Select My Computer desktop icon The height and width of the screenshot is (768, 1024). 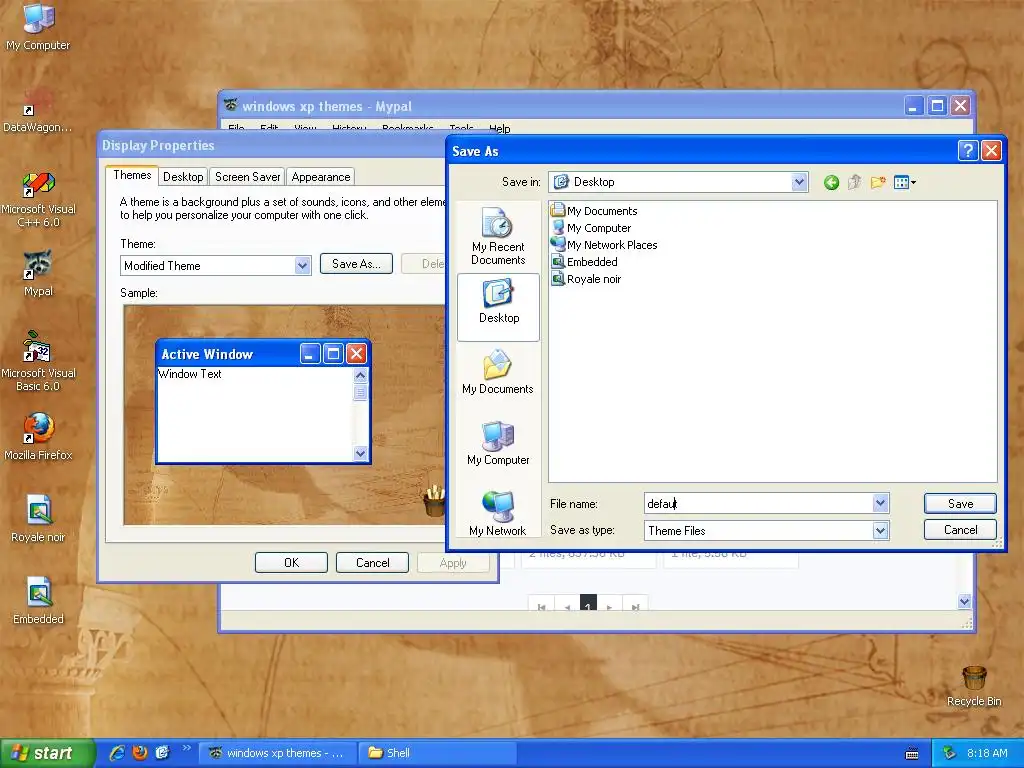(x=38, y=27)
